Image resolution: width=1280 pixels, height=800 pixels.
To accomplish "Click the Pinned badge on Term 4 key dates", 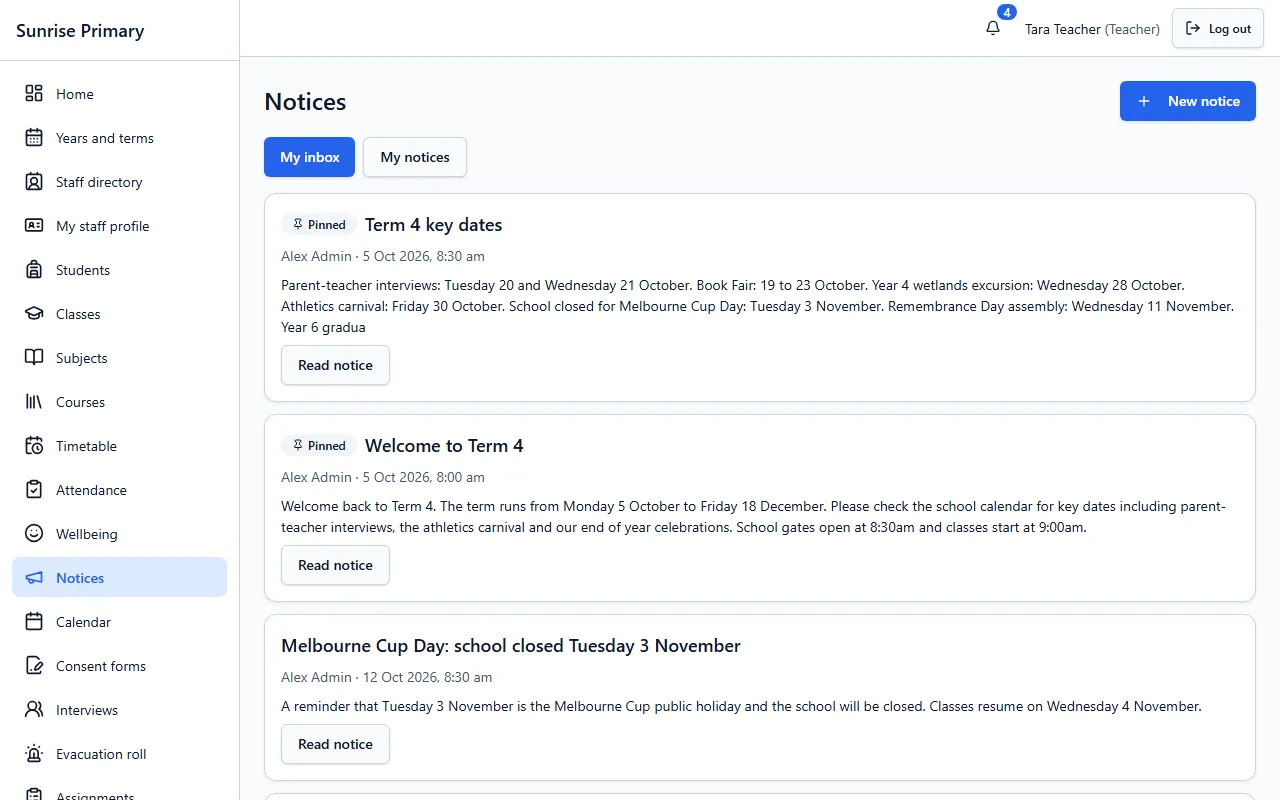I will point(319,225).
